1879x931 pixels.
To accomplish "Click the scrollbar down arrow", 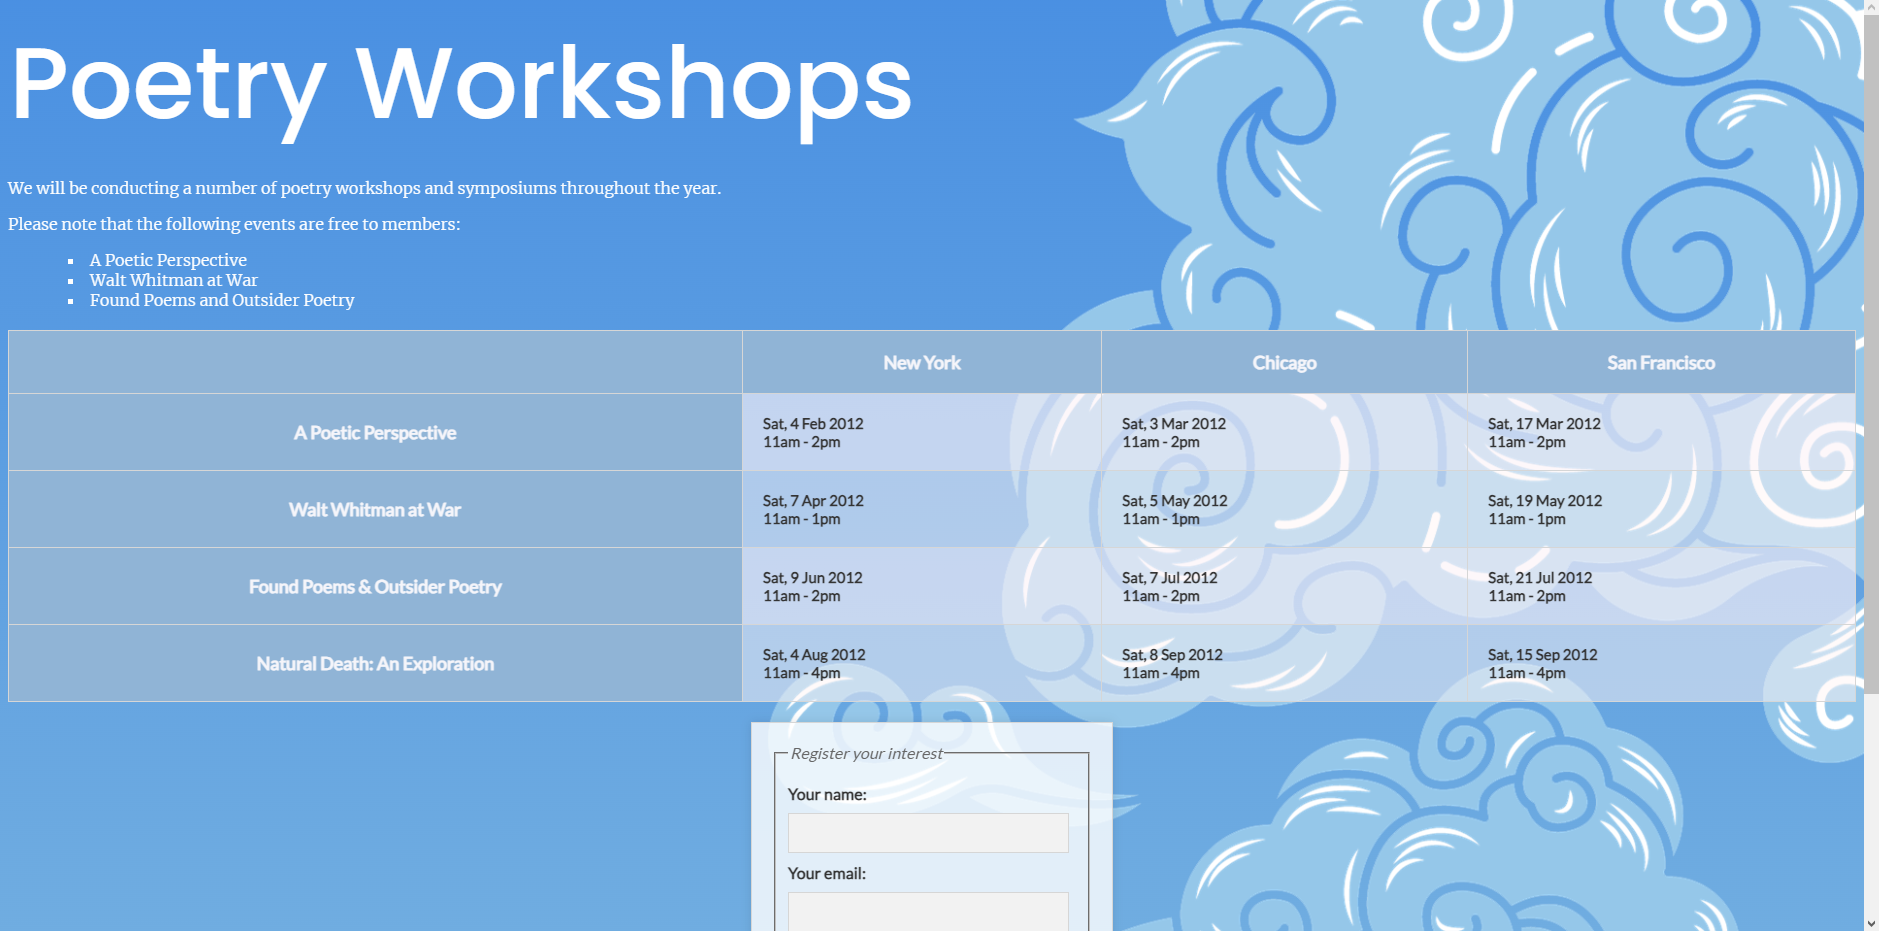I will coord(1870,922).
